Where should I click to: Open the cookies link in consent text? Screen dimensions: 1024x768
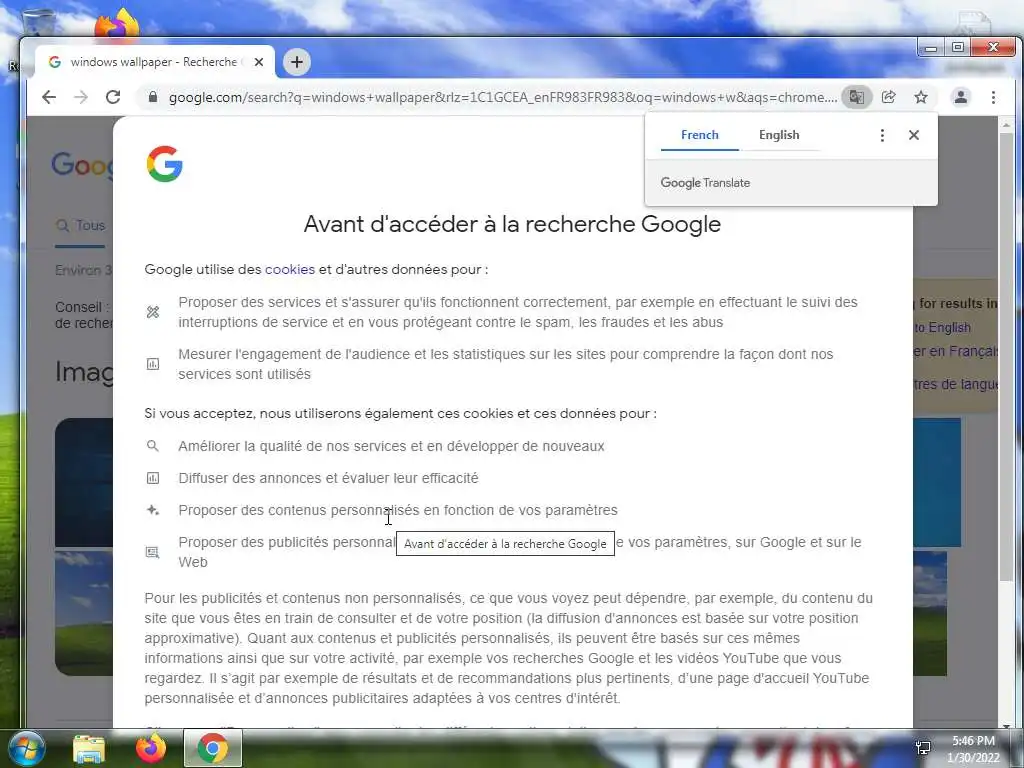pos(290,269)
